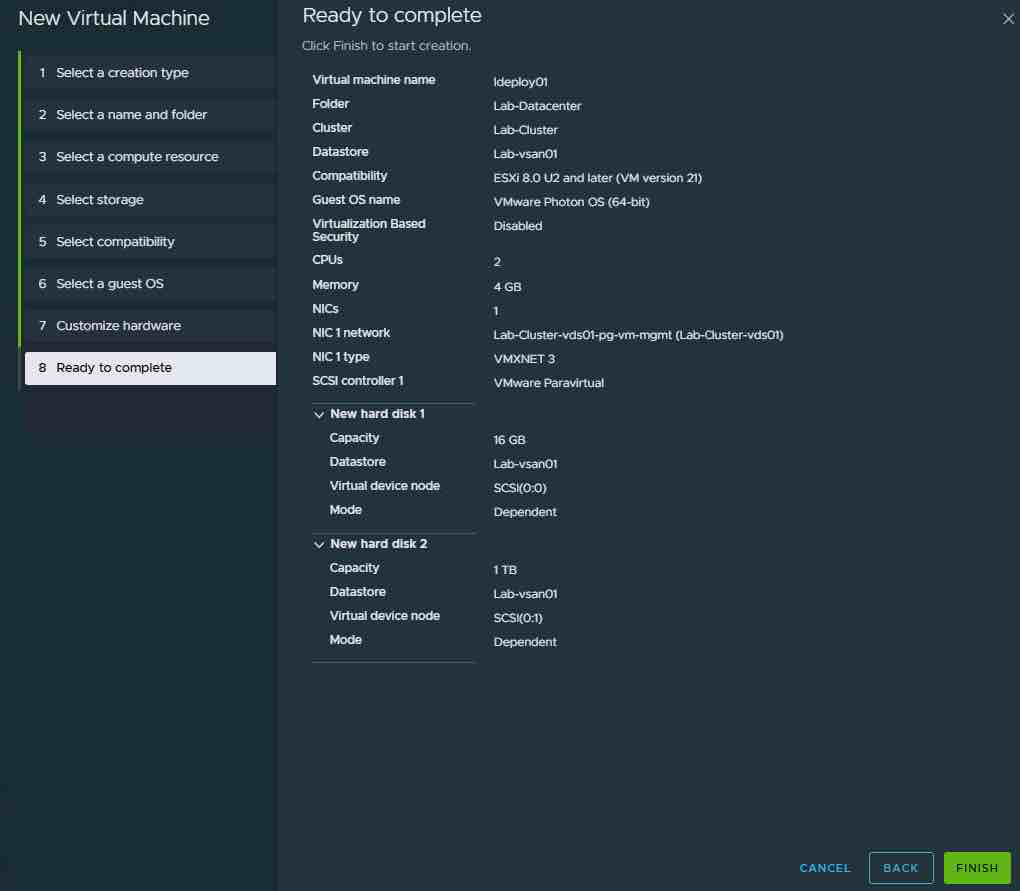Viewport: 1020px width, 891px height.
Task: Click the 1 TB capacity value
Action: click(x=505, y=570)
